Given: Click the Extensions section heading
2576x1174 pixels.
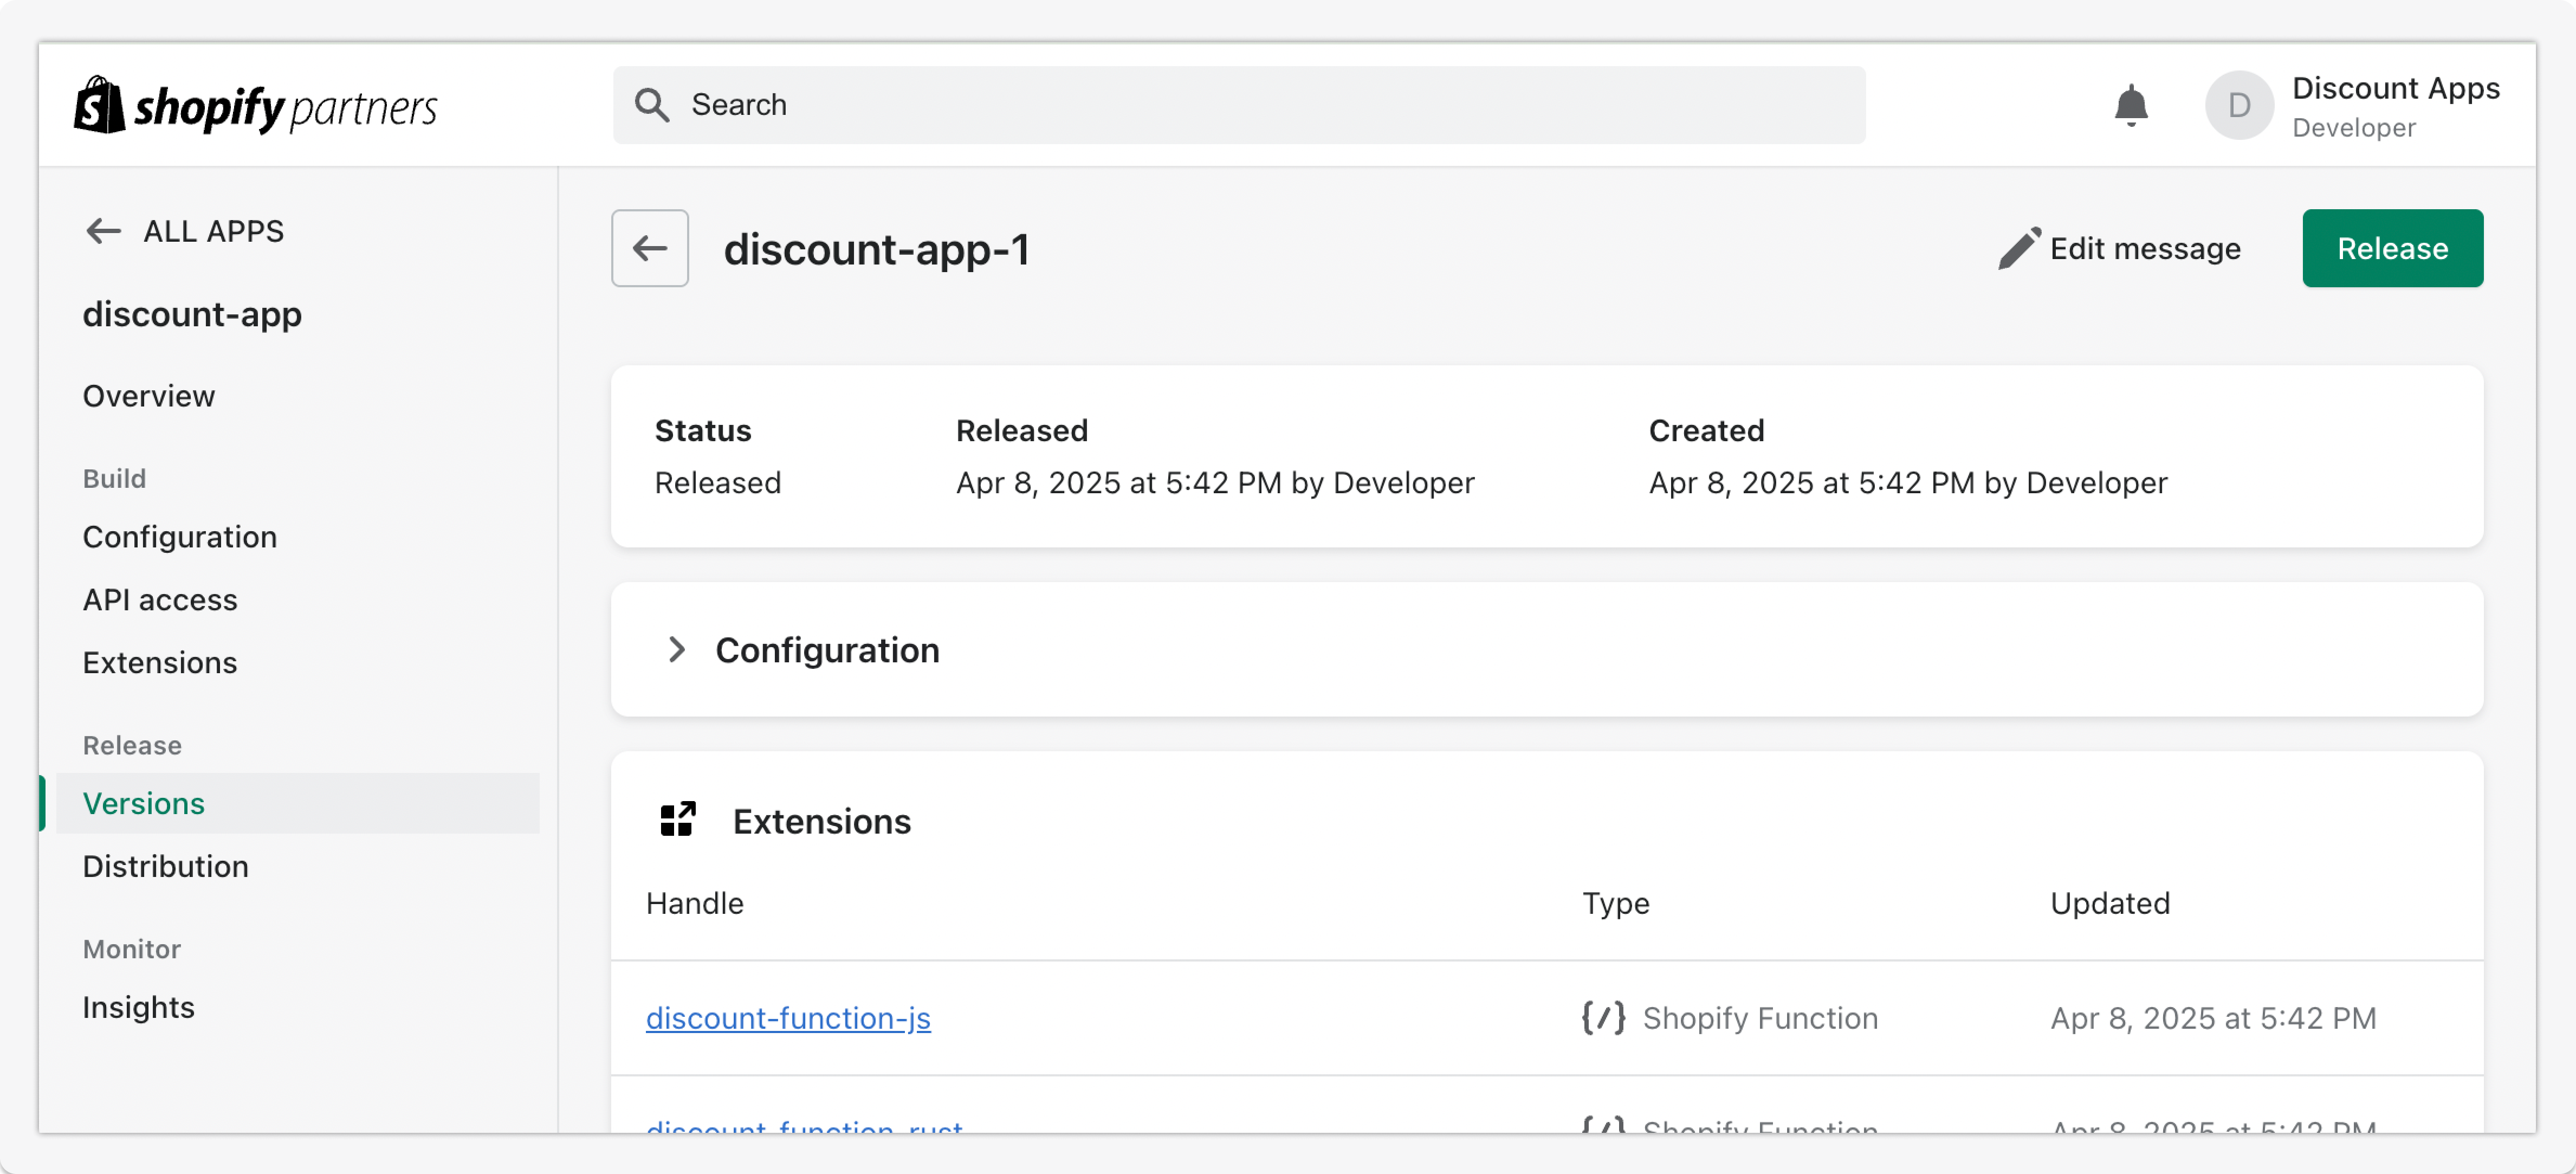Looking at the screenshot, I should pyautogui.click(x=822, y=821).
